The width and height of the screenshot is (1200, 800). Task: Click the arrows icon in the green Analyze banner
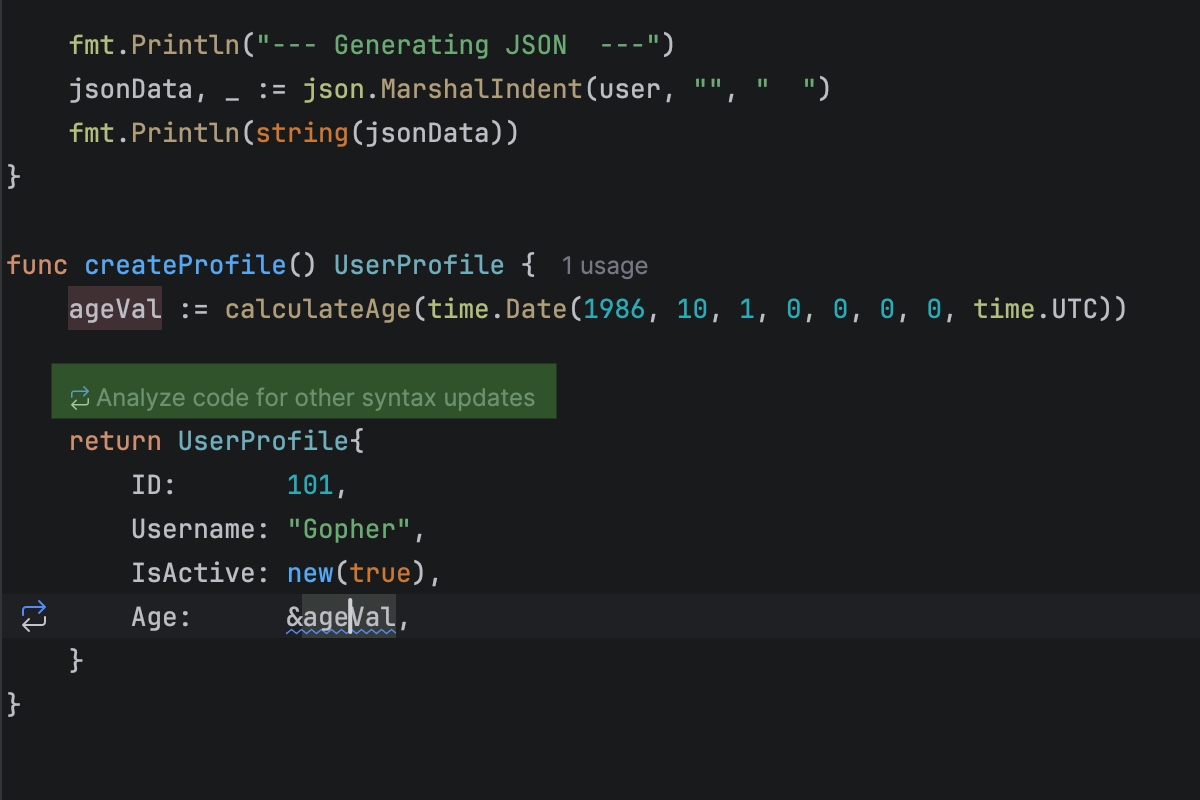(80, 398)
